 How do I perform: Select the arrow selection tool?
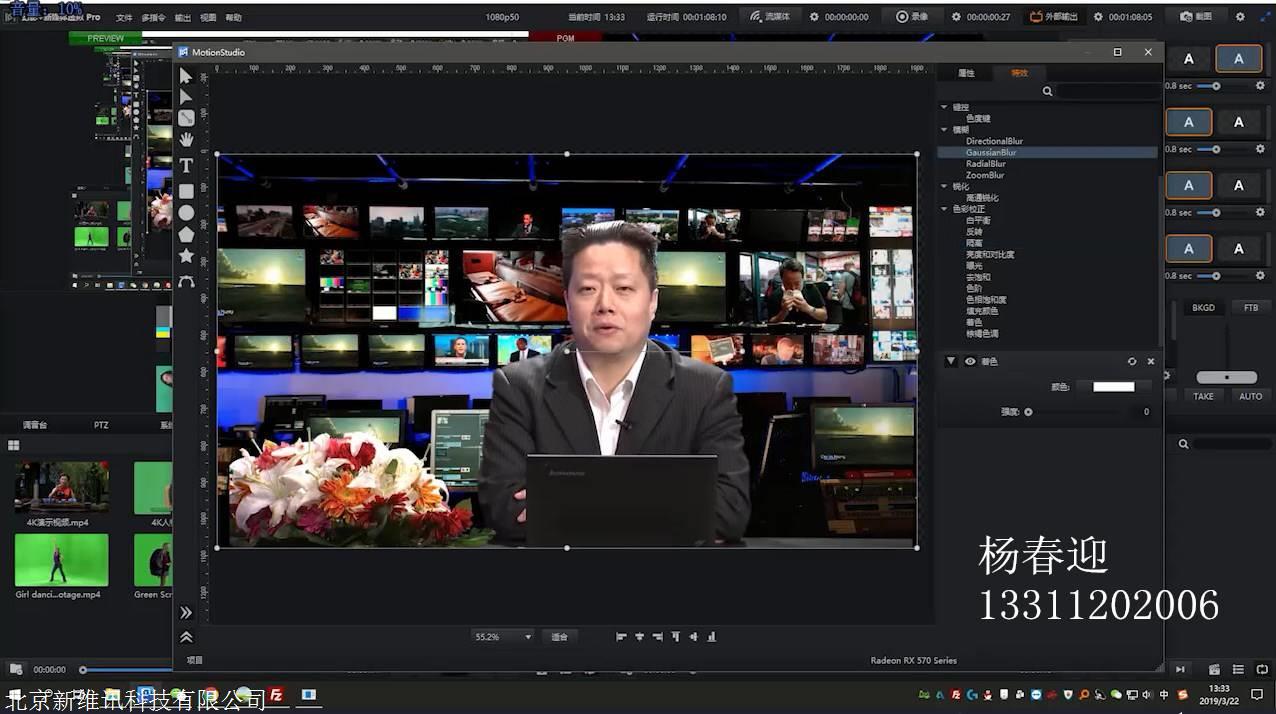[186, 76]
